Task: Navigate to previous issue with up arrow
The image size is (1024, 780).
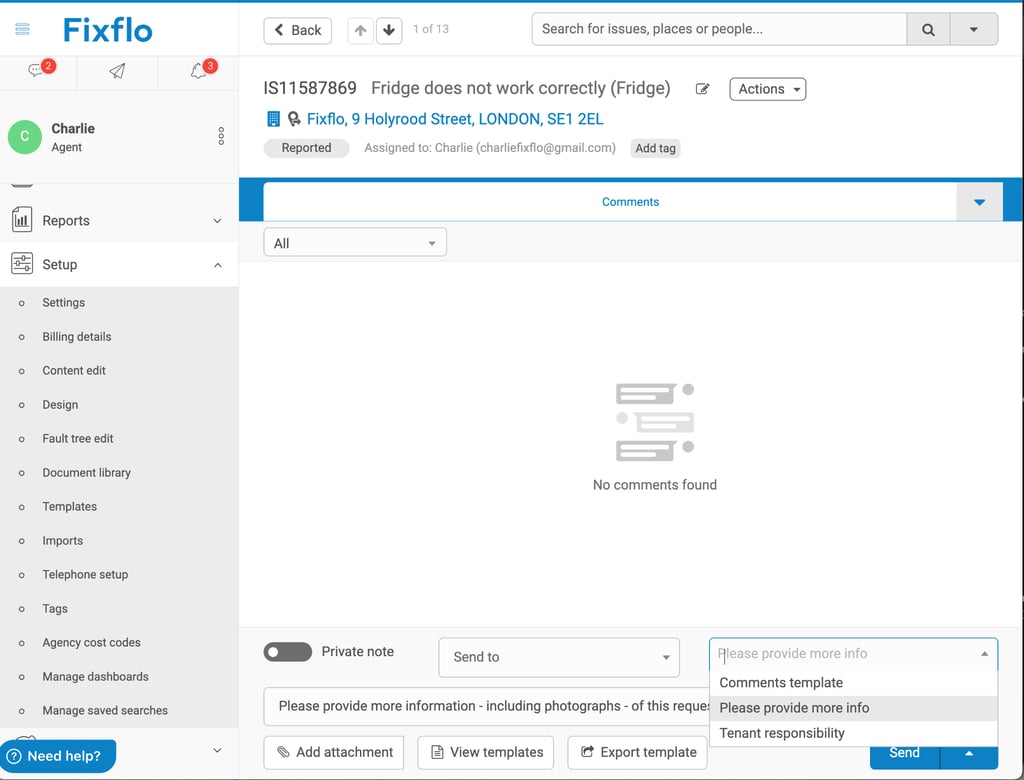Action: point(360,30)
